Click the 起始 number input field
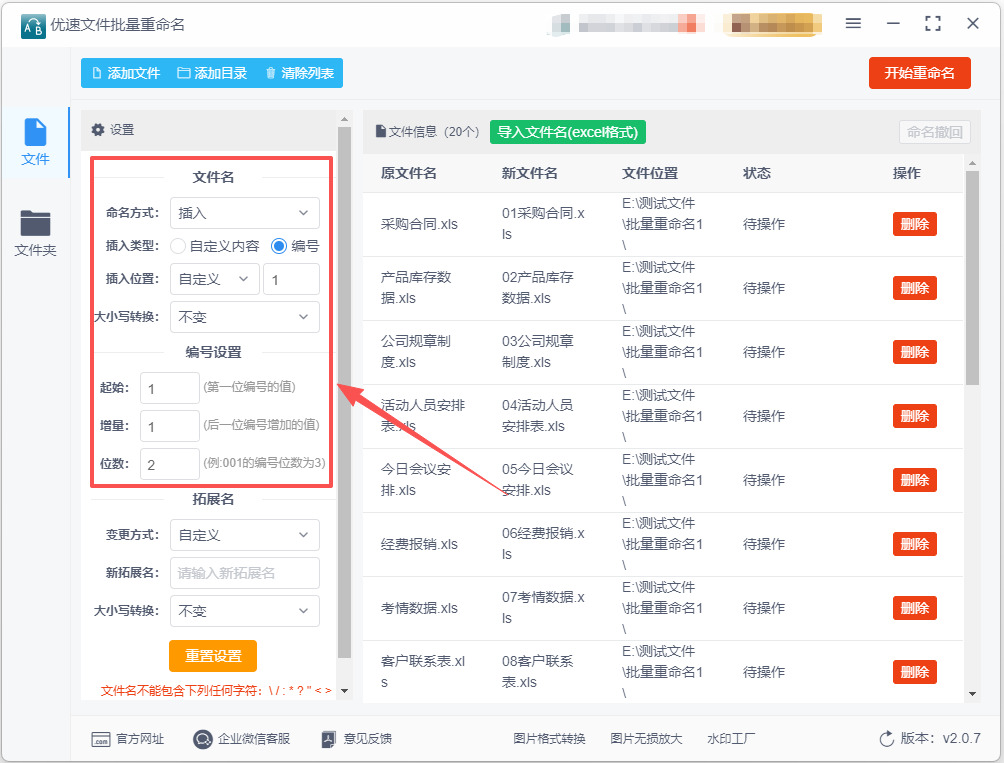 pos(170,388)
